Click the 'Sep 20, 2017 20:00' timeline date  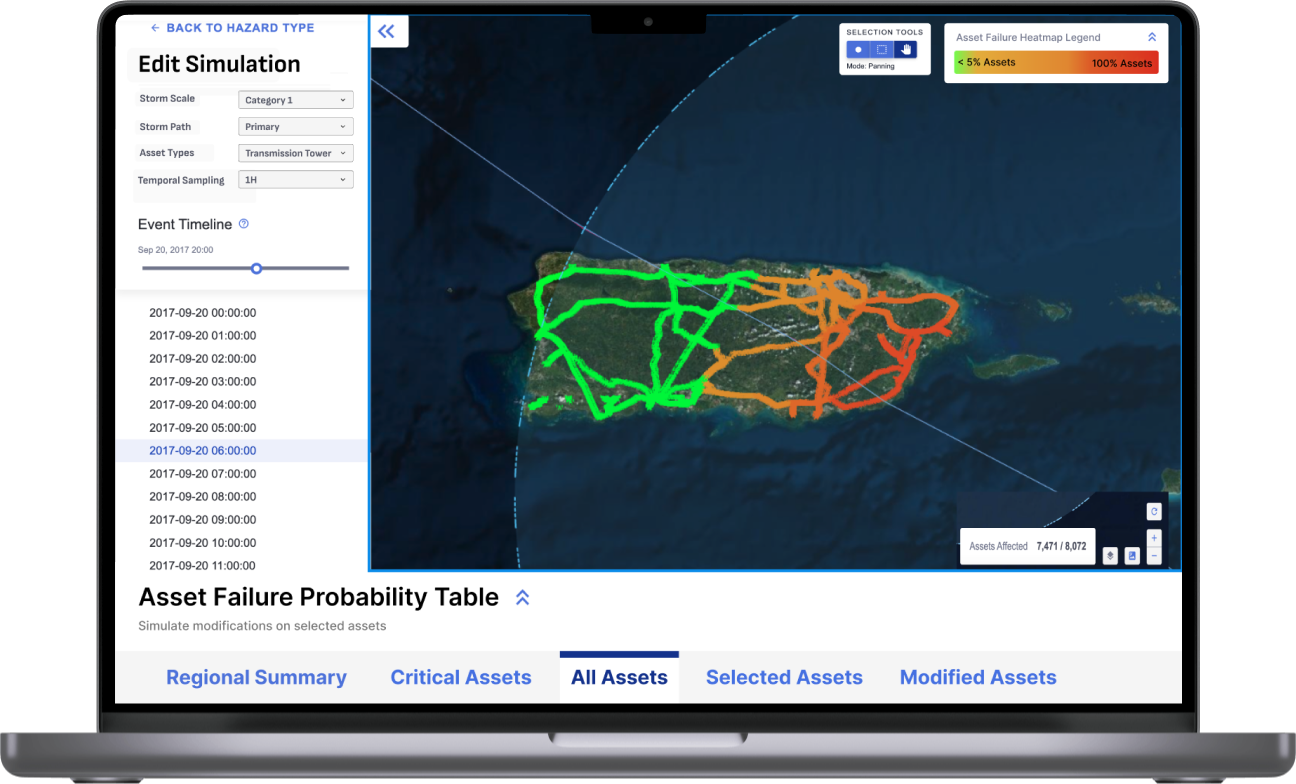coord(175,250)
